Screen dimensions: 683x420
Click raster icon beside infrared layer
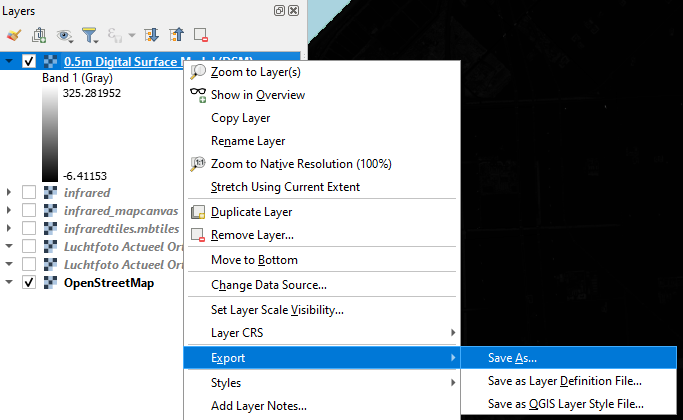51,192
